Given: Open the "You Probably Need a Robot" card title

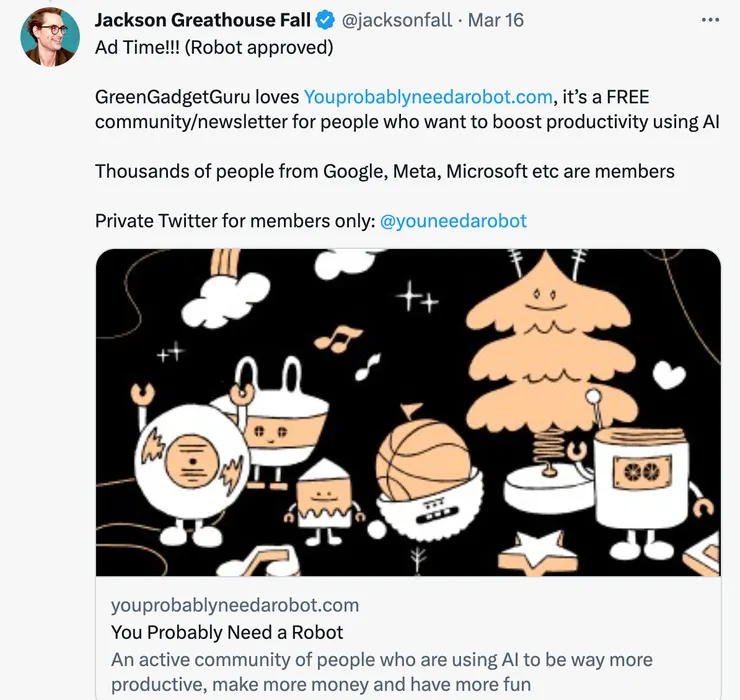Looking at the screenshot, I should 227,632.
